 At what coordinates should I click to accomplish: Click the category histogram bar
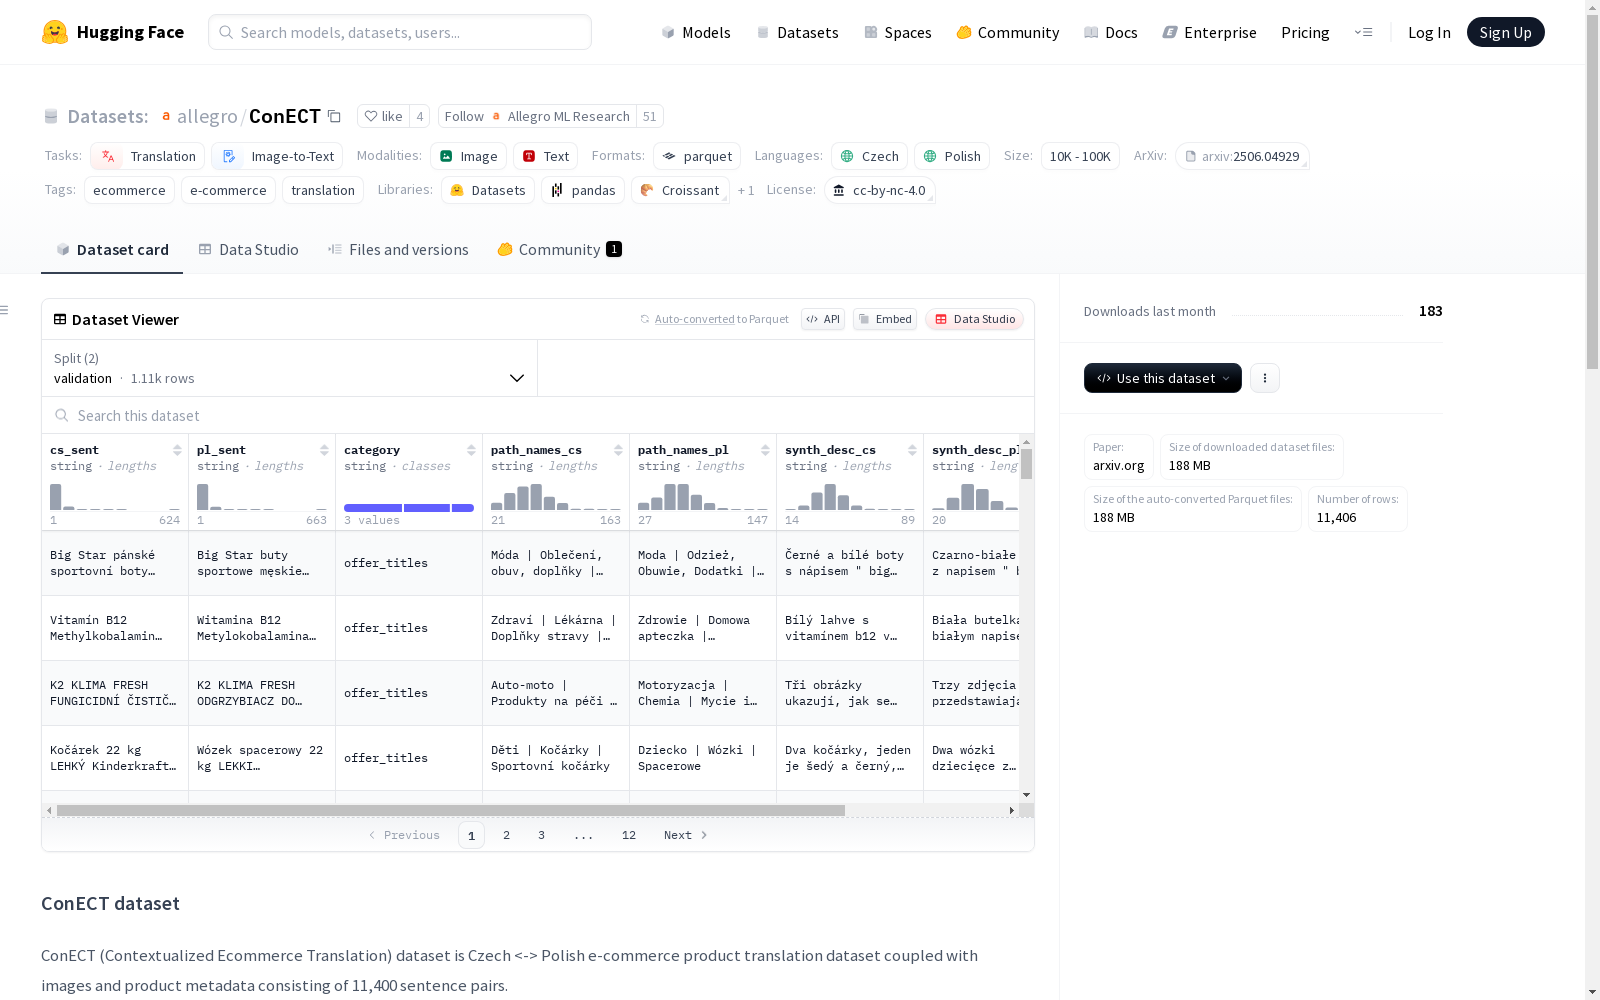(x=409, y=508)
